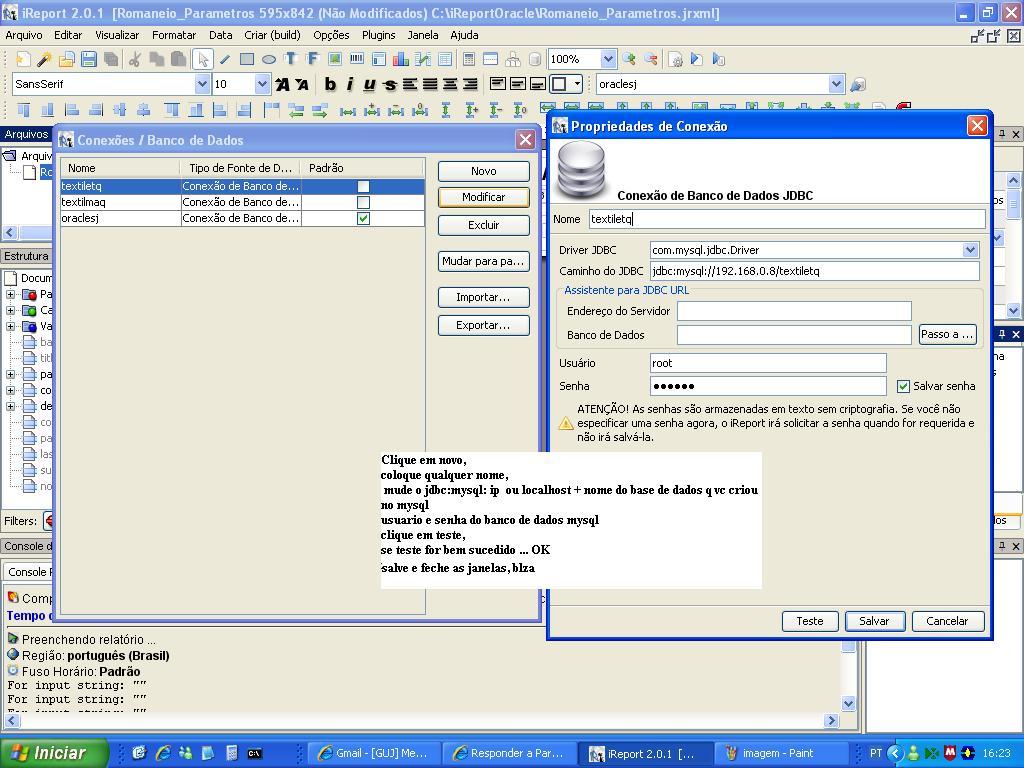This screenshot has height=768, width=1024.
Task: Toggle italic formatting
Action: click(x=350, y=84)
